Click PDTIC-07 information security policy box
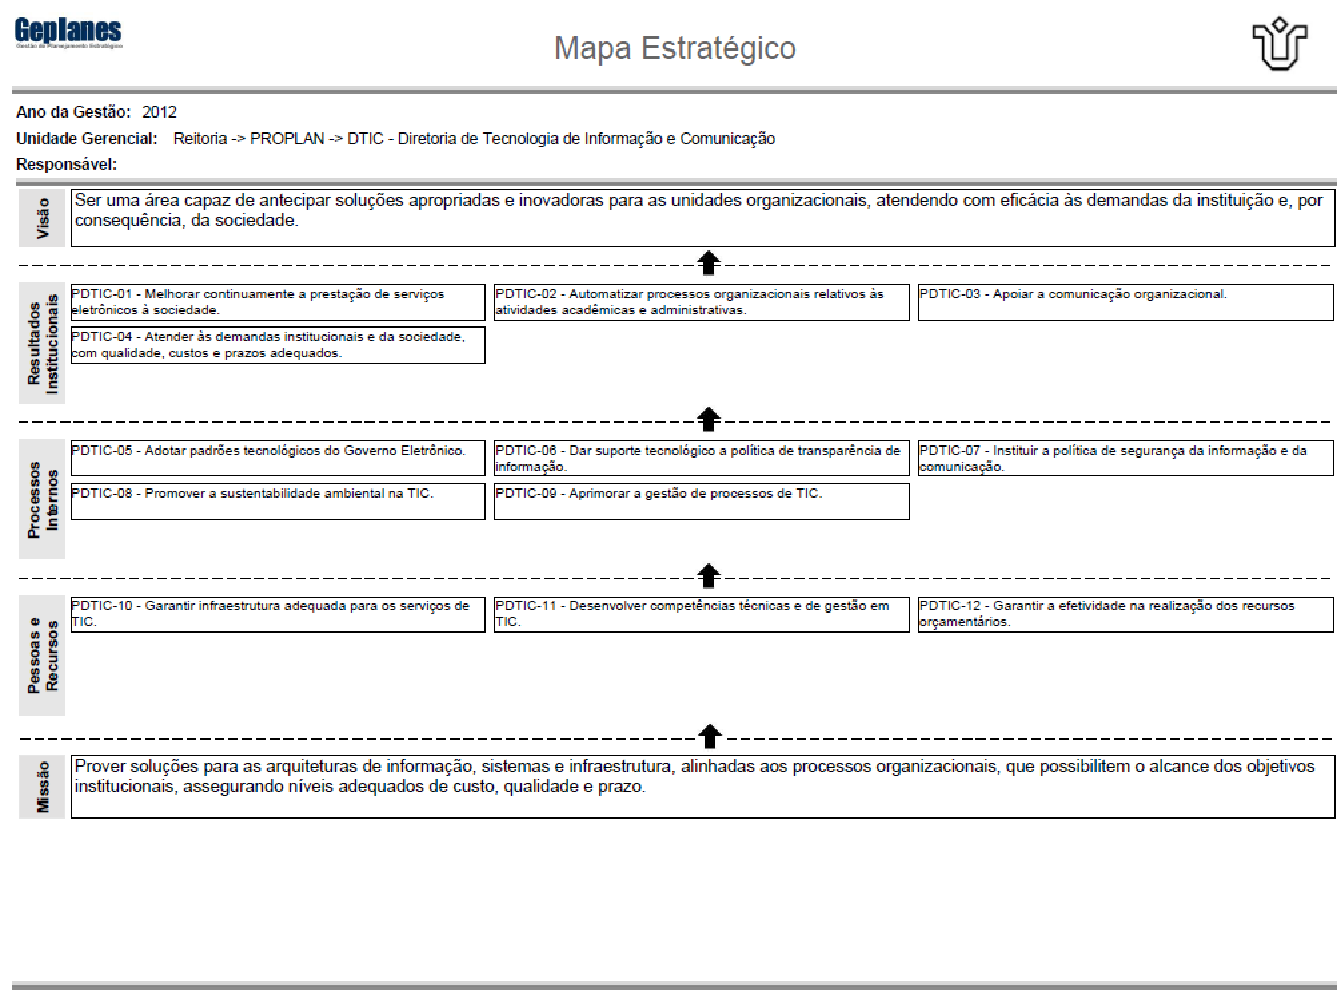The image size is (1344, 992). [x=1125, y=458]
